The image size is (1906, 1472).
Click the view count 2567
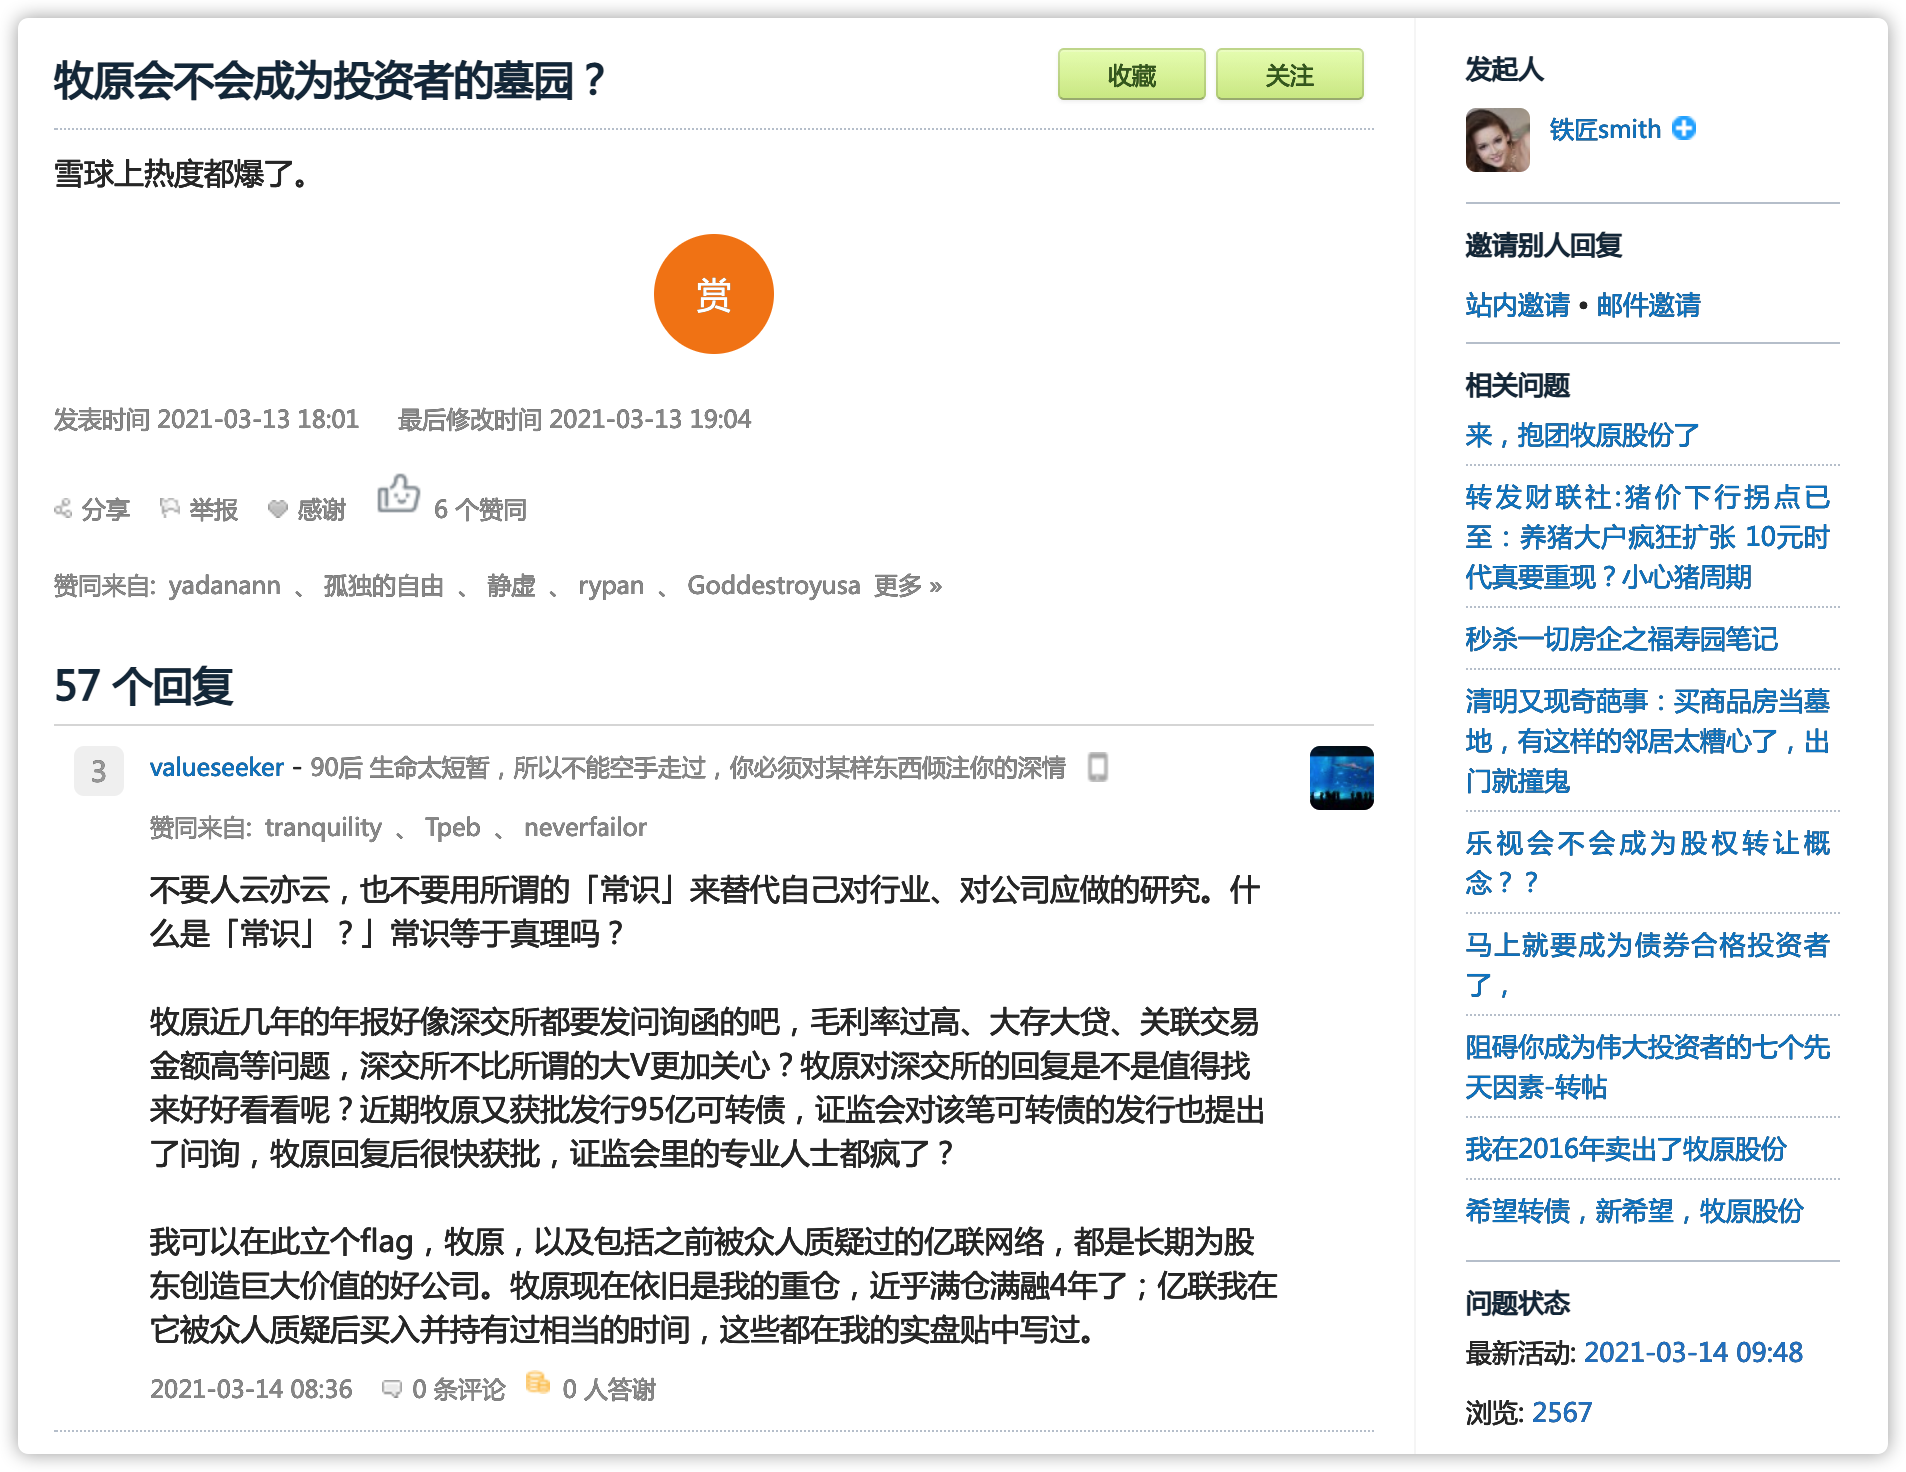1561,1412
